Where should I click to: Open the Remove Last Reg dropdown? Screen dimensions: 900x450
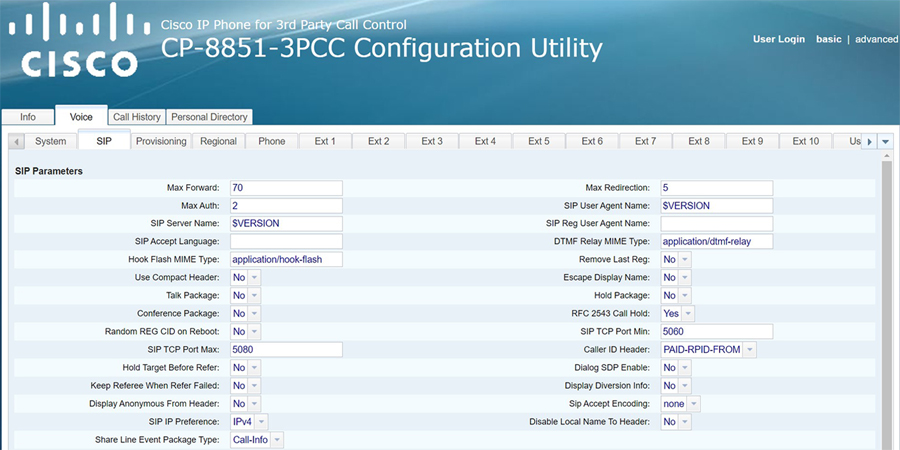point(676,259)
